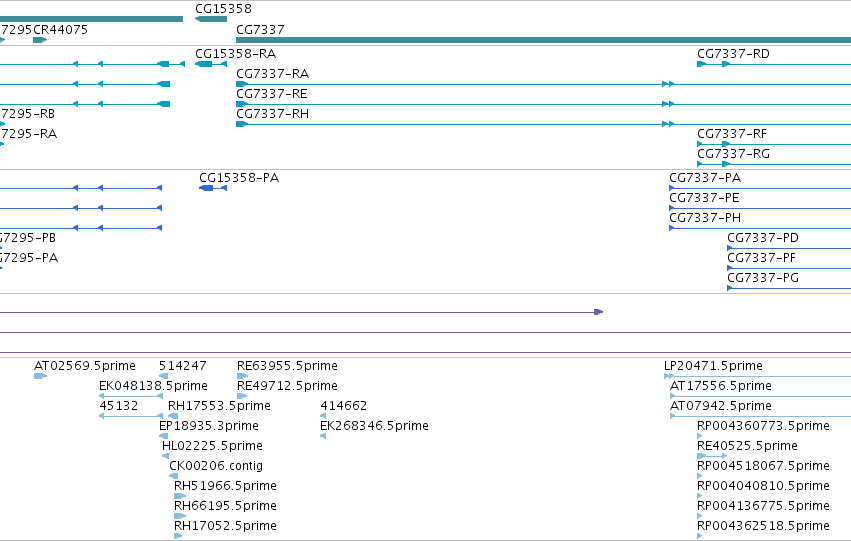The width and height of the screenshot is (851, 541).
Task: Click EP18935.3prime EST label
Action: point(208,426)
